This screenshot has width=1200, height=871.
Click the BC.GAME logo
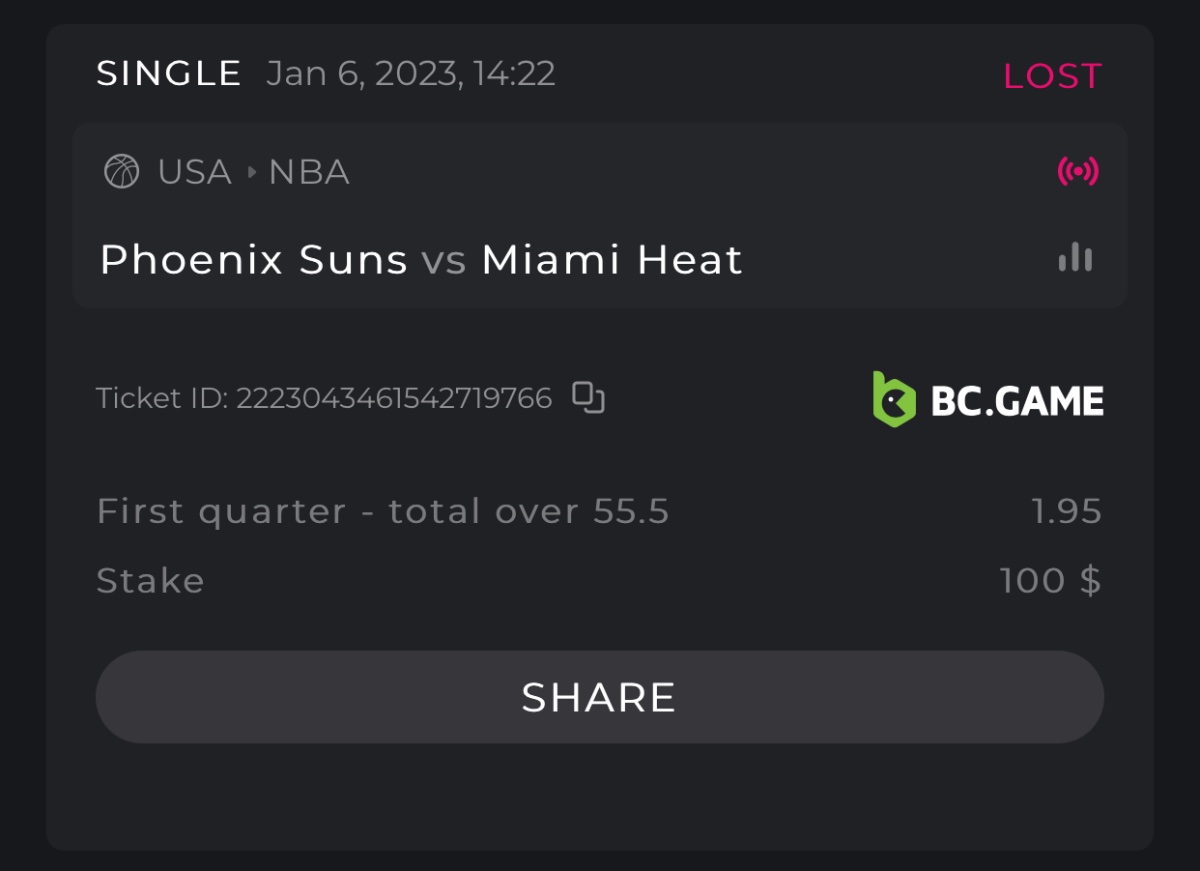coord(988,399)
